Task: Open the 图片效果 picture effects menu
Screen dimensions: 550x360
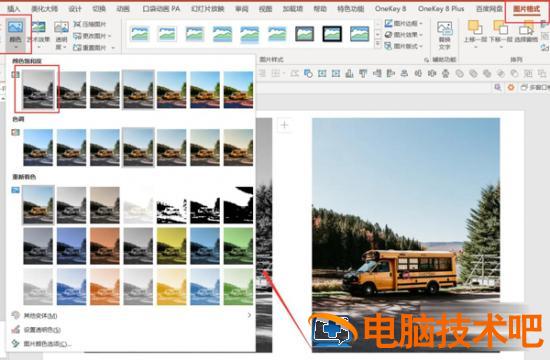Action: point(403,35)
